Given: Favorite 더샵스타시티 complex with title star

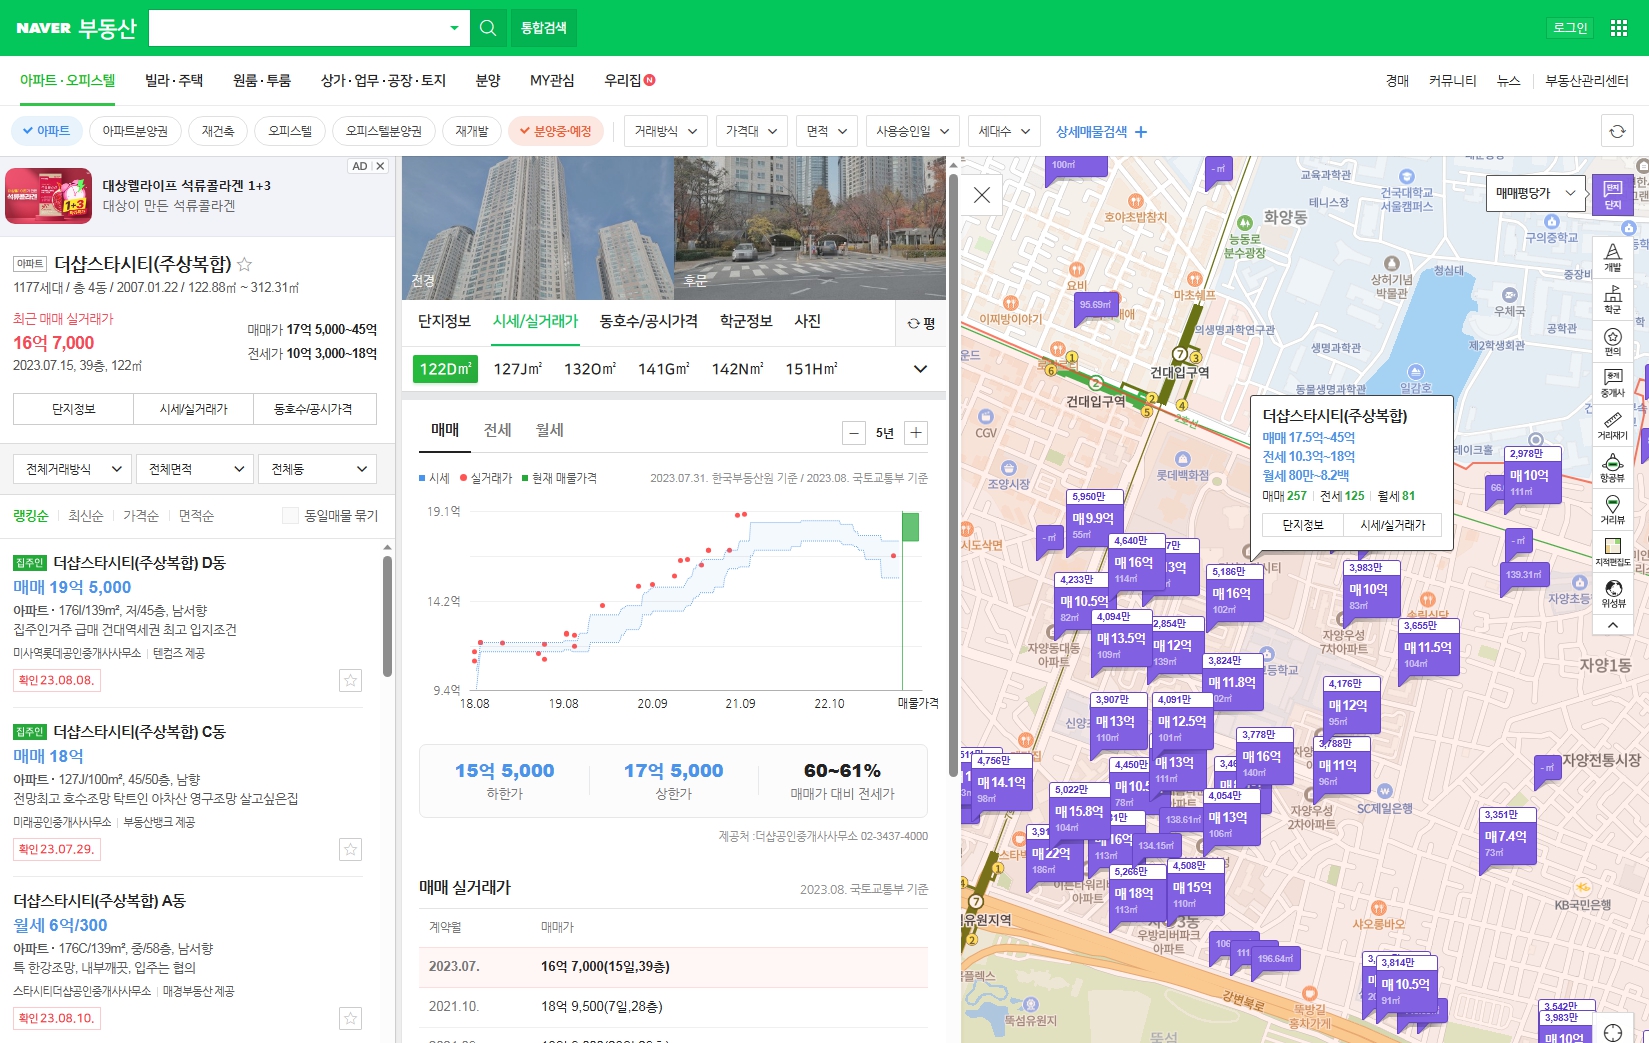Looking at the screenshot, I should pos(244,264).
